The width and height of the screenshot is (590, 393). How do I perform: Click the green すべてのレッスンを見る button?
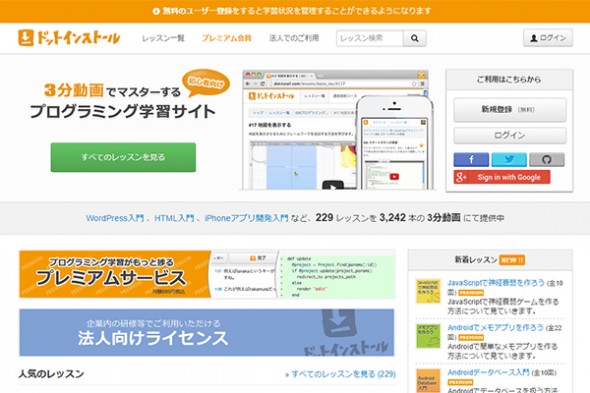(123, 157)
